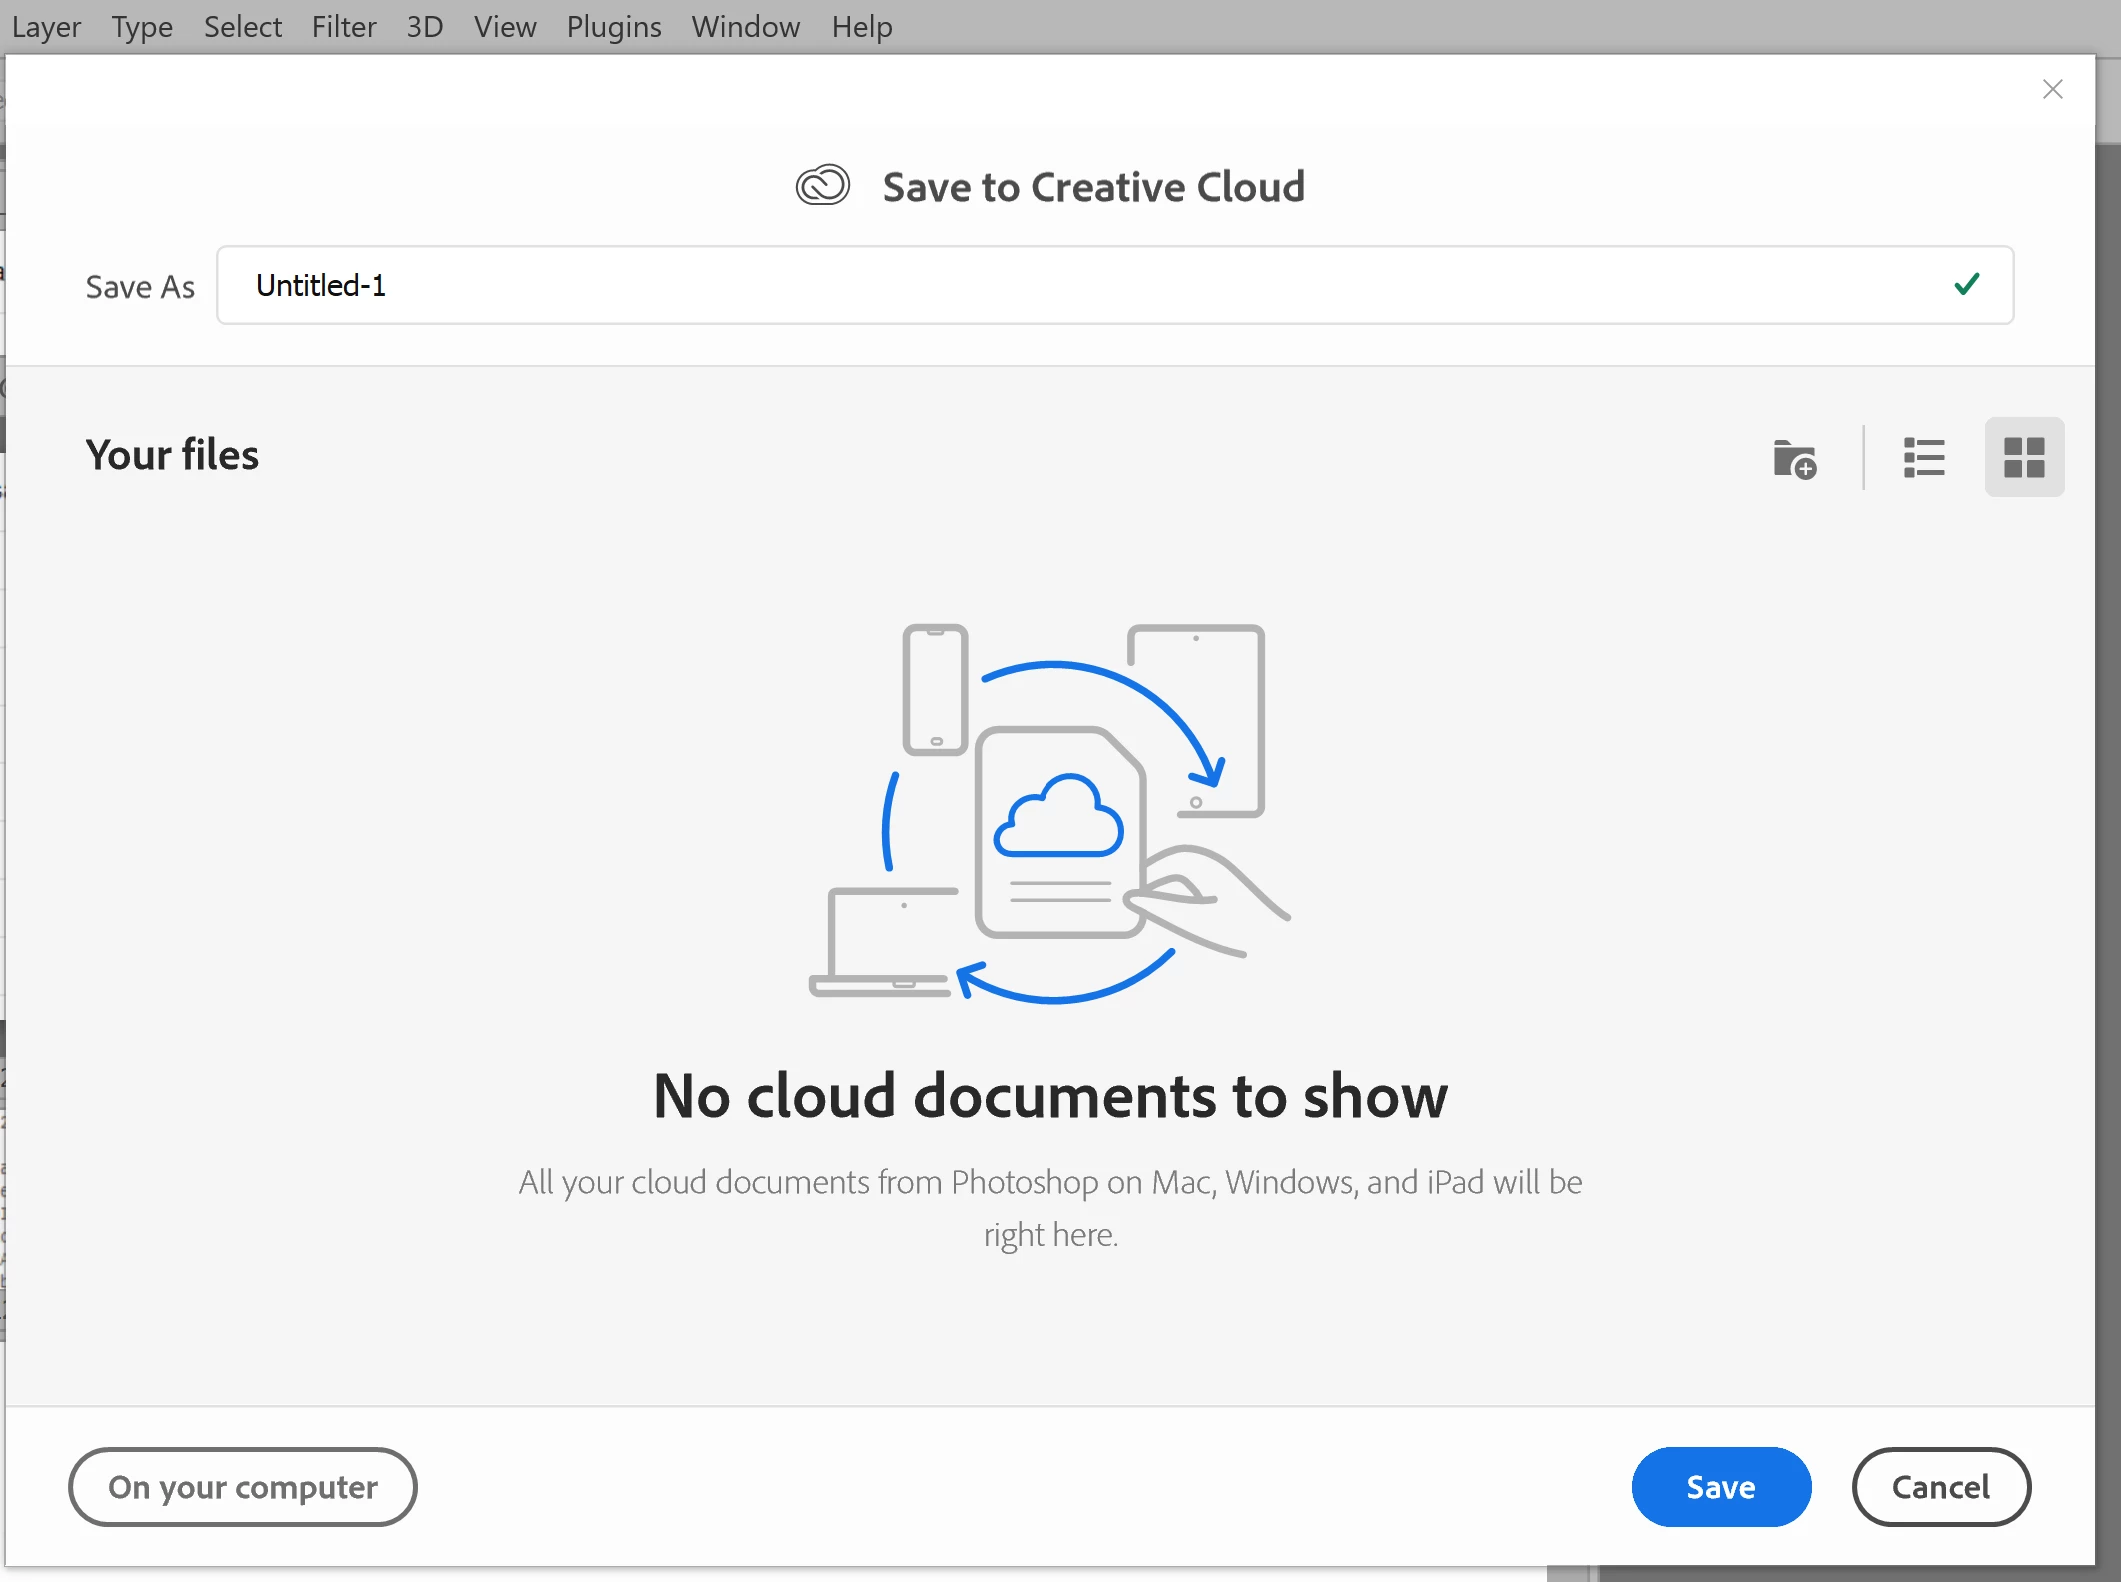The image size is (2121, 1582).
Task: Click the blue Save button
Action: pyautogui.click(x=1720, y=1487)
